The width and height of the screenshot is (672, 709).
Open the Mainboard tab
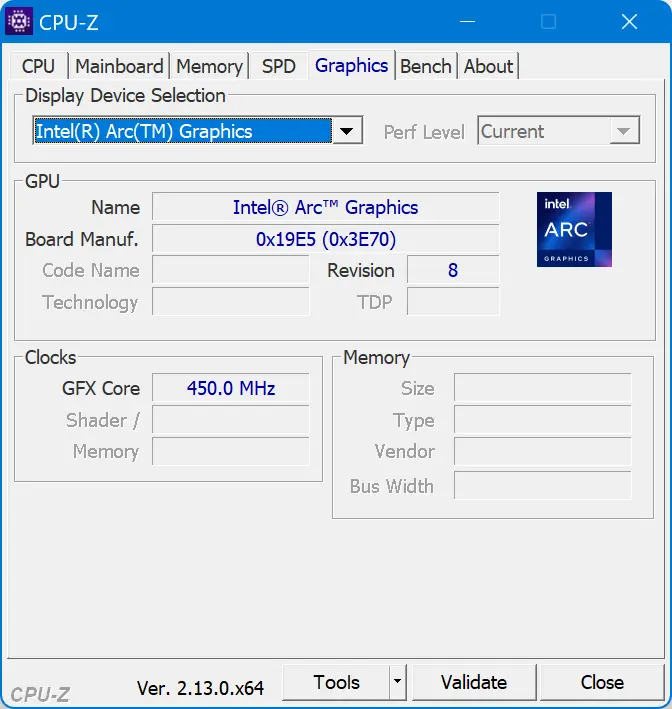click(119, 66)
